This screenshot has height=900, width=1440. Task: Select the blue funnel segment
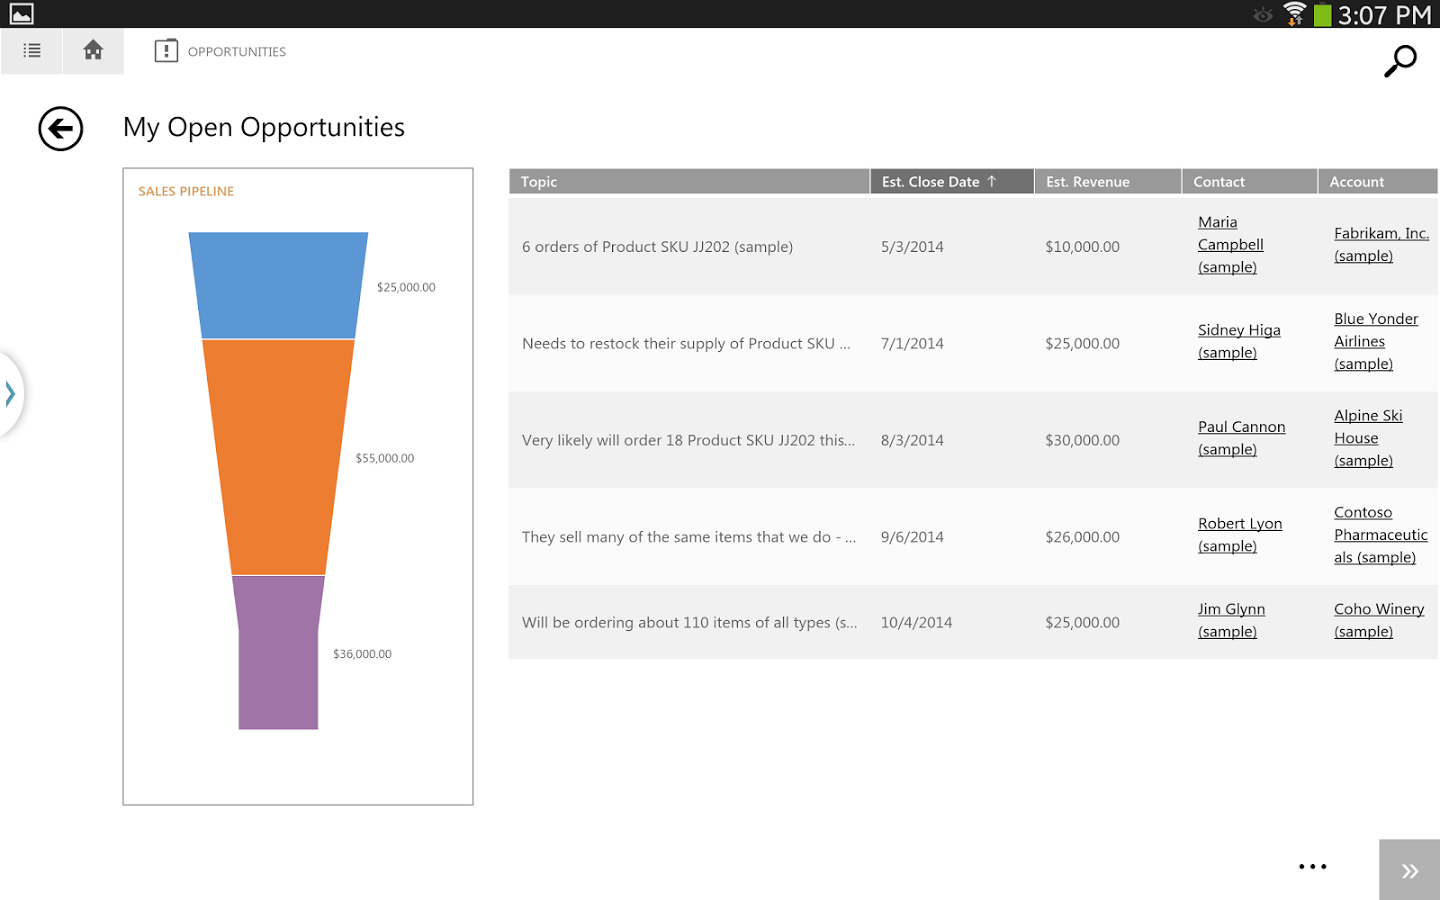278,286
